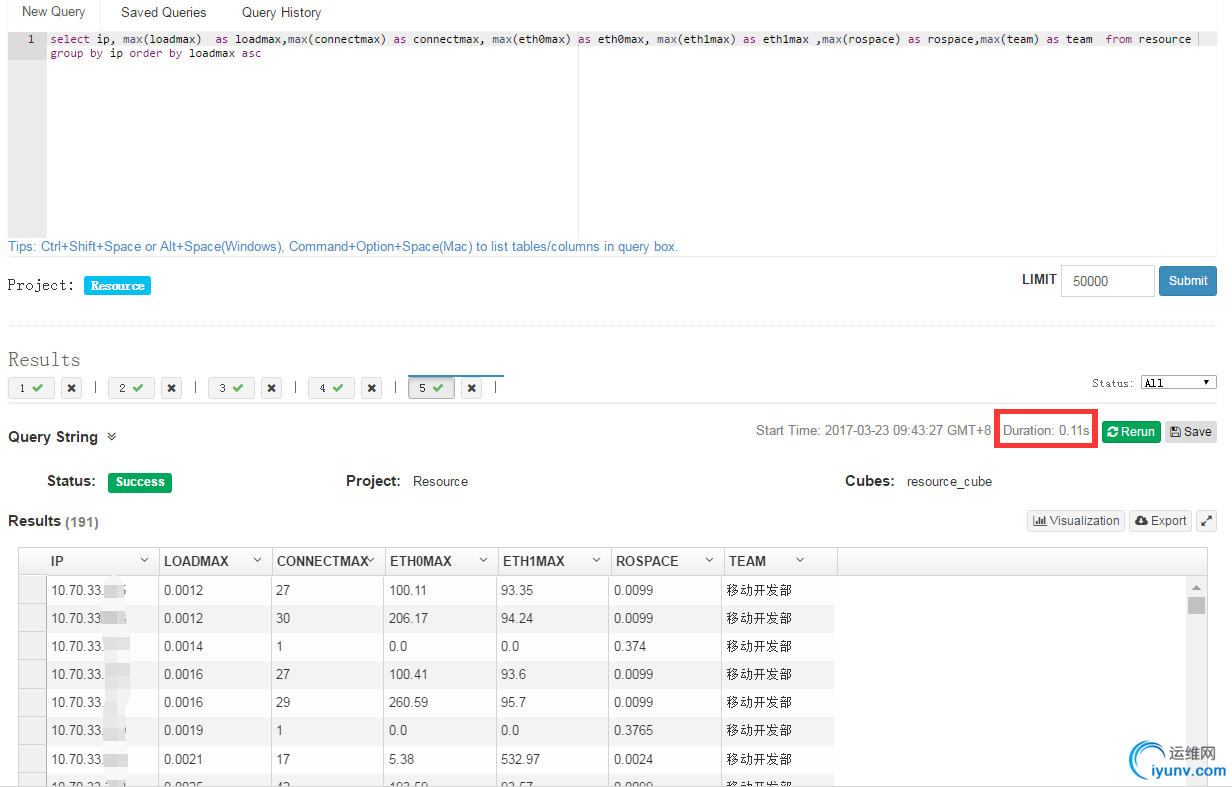Close result tab 4 with x icon
Viewport: 1232px width, 787px height.
[x=371, y=388]
